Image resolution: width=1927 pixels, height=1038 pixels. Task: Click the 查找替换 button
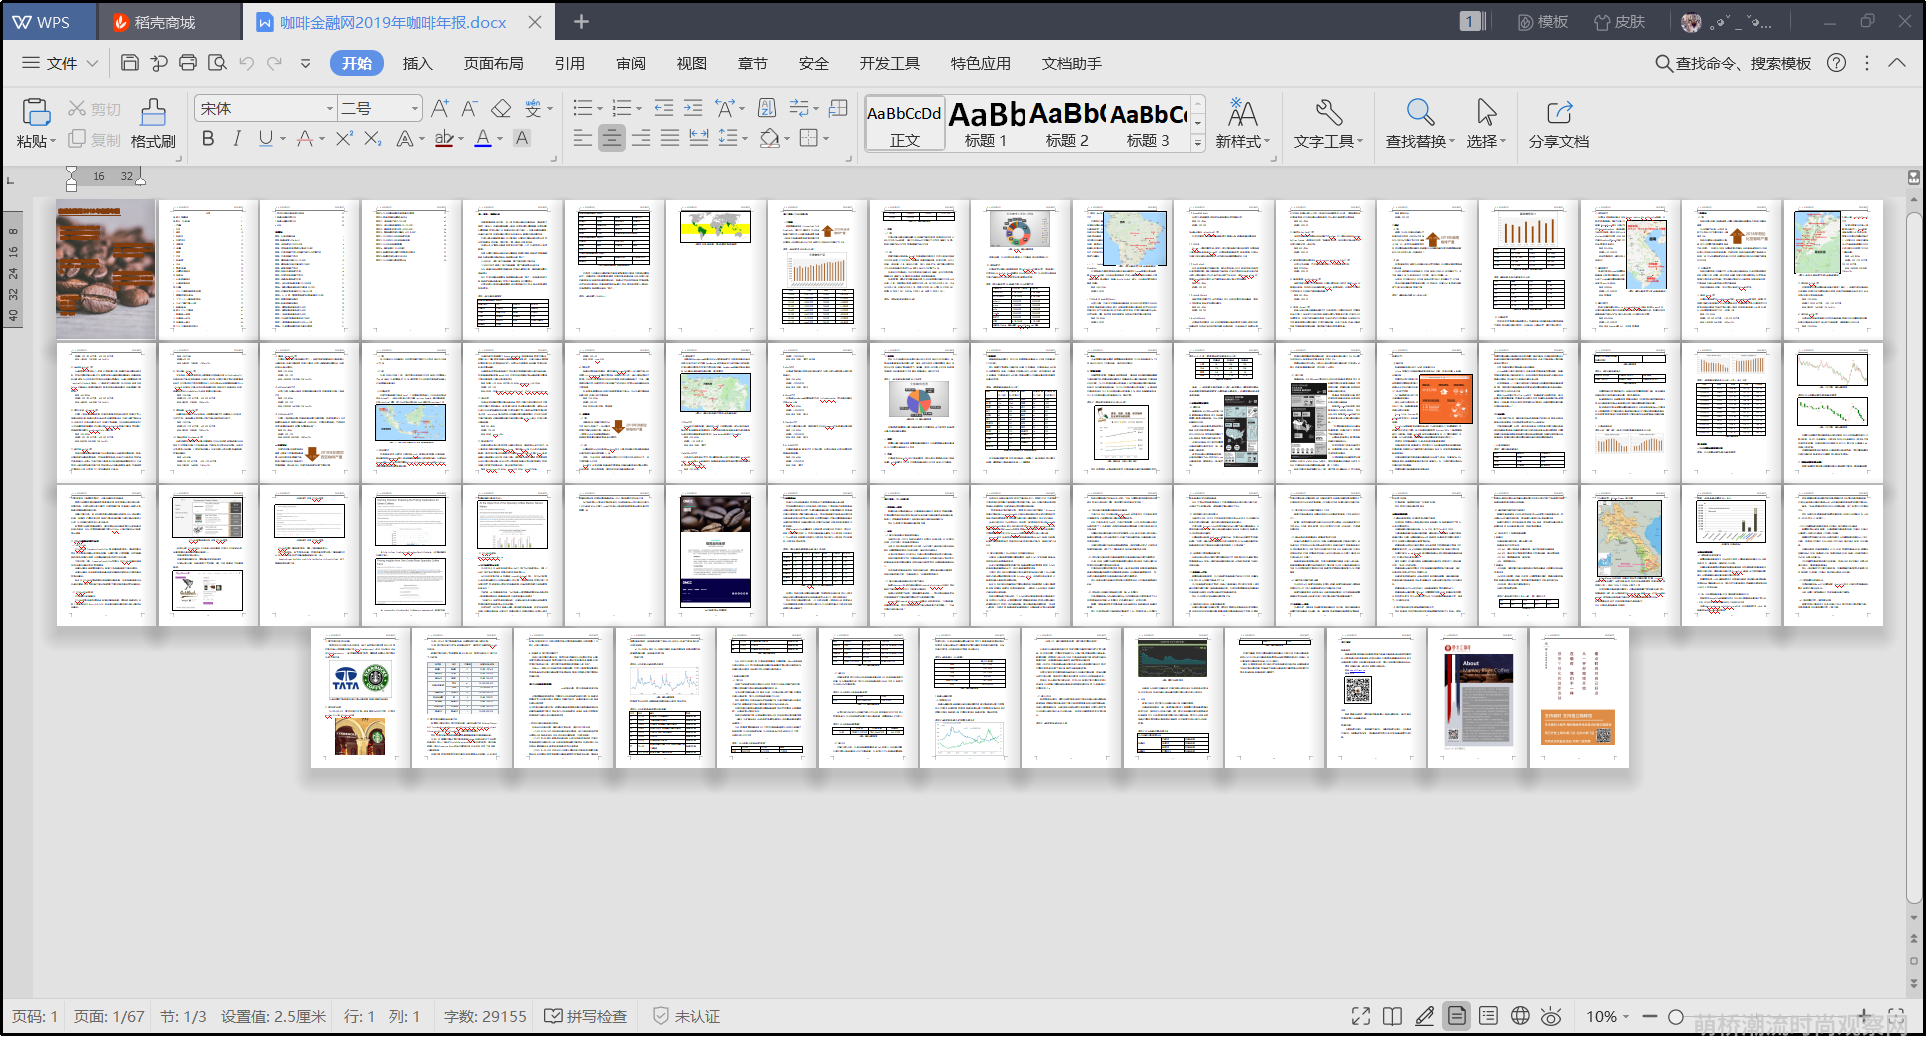[1420, 123]
